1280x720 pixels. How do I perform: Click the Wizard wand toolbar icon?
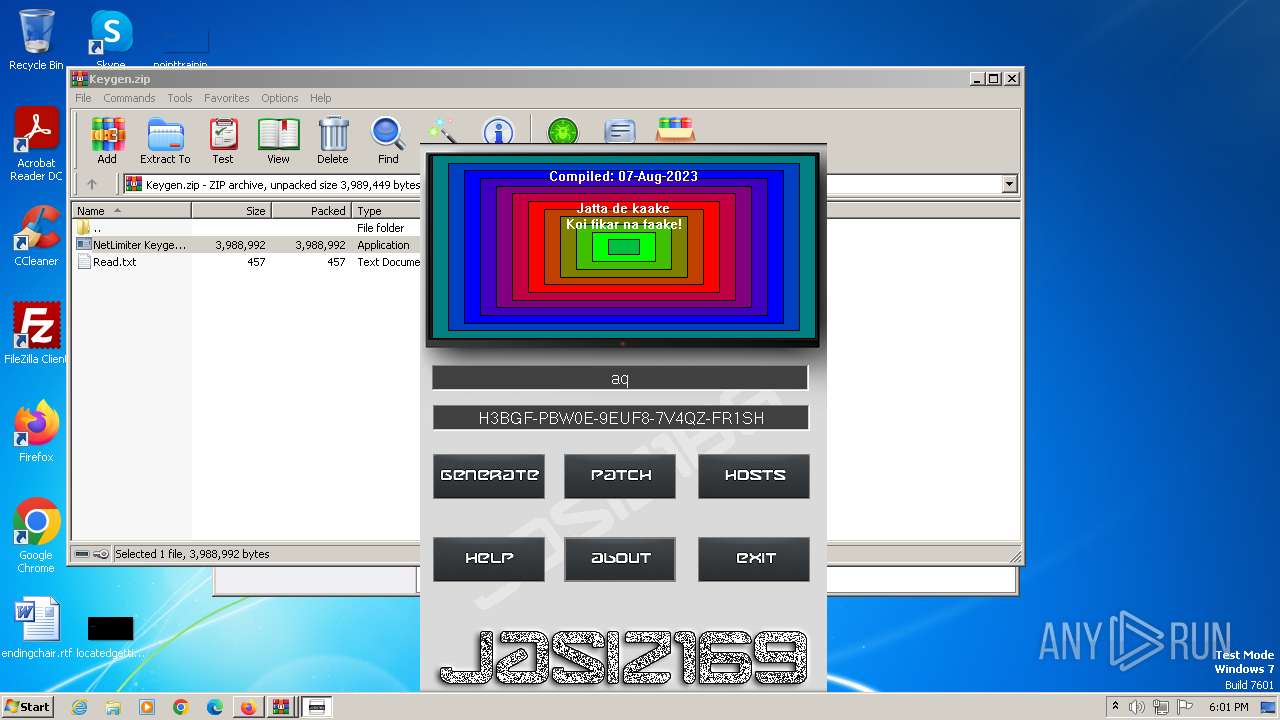(442, 132)
